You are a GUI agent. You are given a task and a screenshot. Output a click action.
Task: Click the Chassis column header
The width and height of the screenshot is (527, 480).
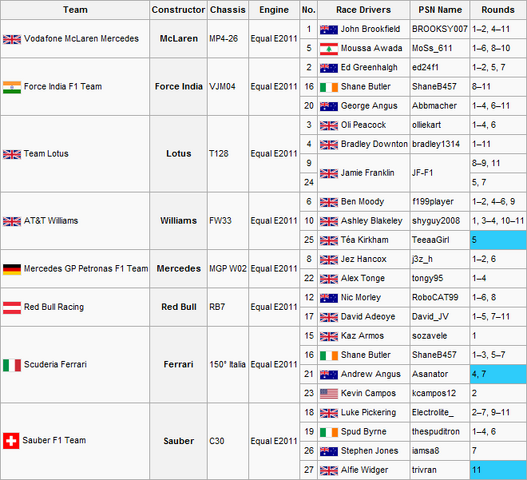228,10
